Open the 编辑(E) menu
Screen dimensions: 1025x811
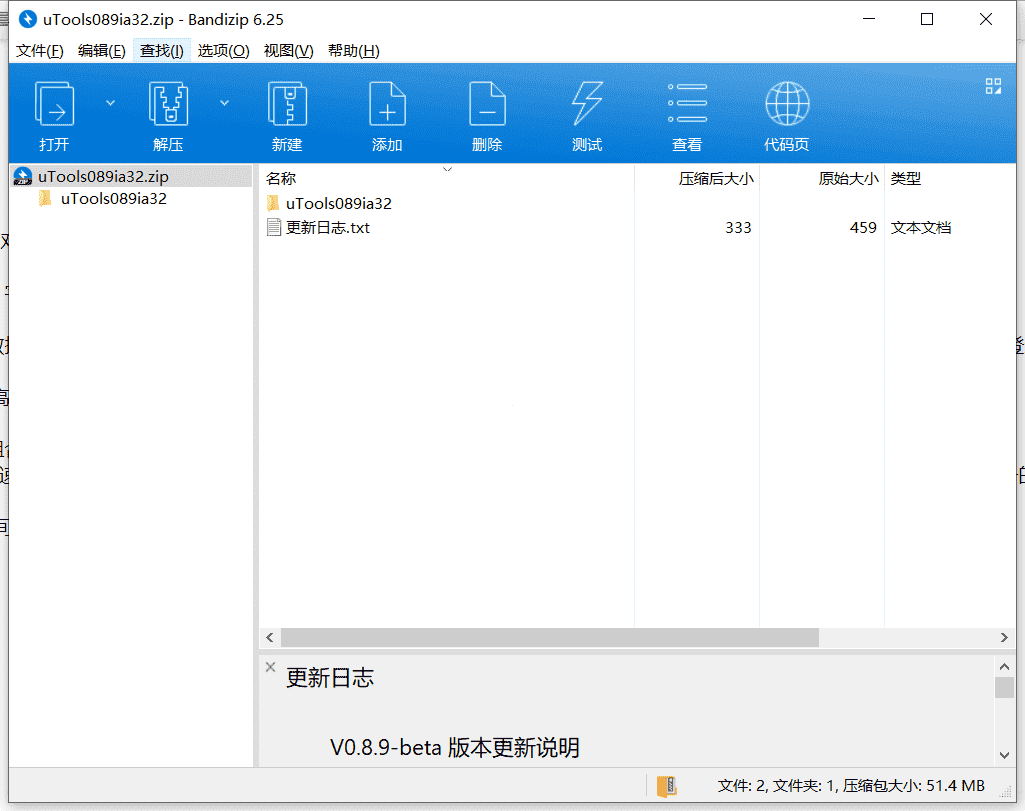pyautogui.click(x=101, y=50)
